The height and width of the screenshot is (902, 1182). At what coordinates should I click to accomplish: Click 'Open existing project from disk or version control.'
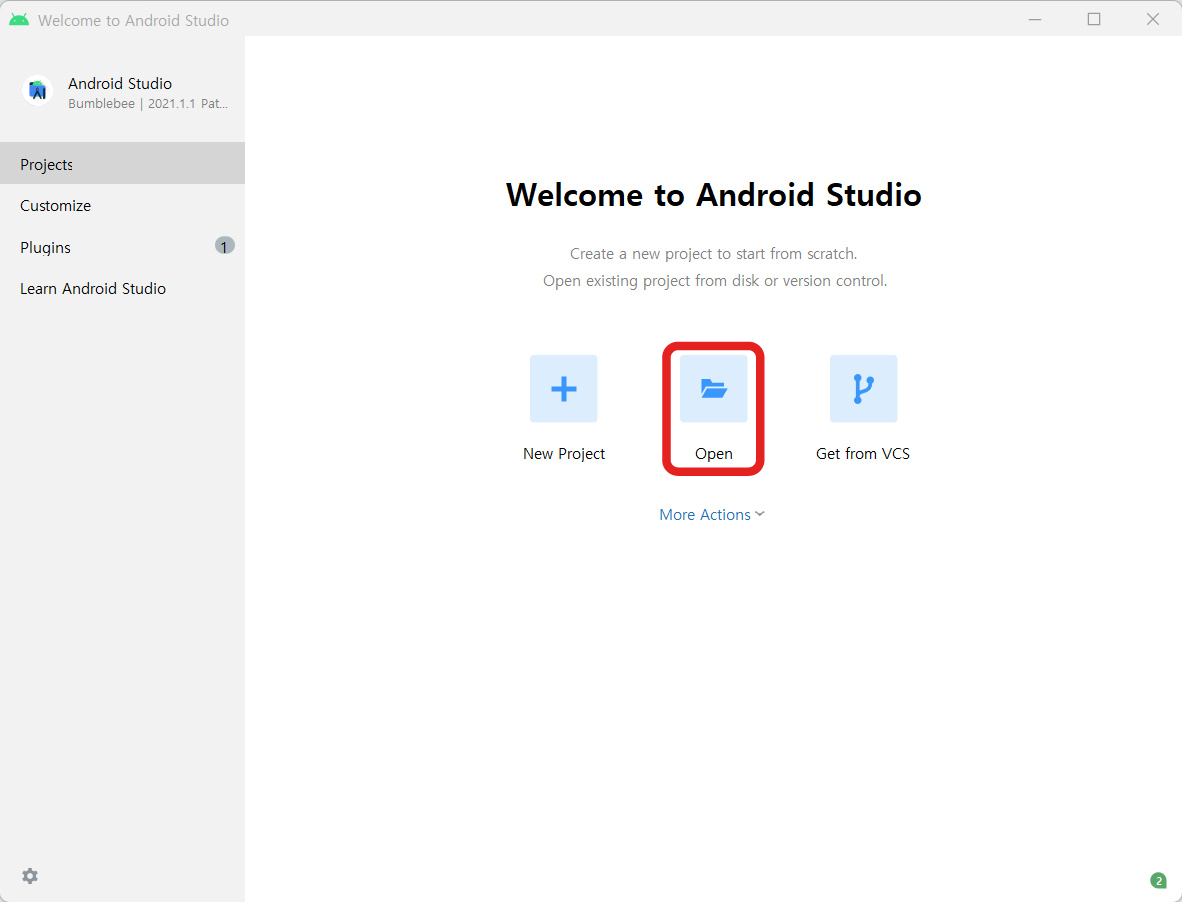pyautogui.click(x=715, y=281)
